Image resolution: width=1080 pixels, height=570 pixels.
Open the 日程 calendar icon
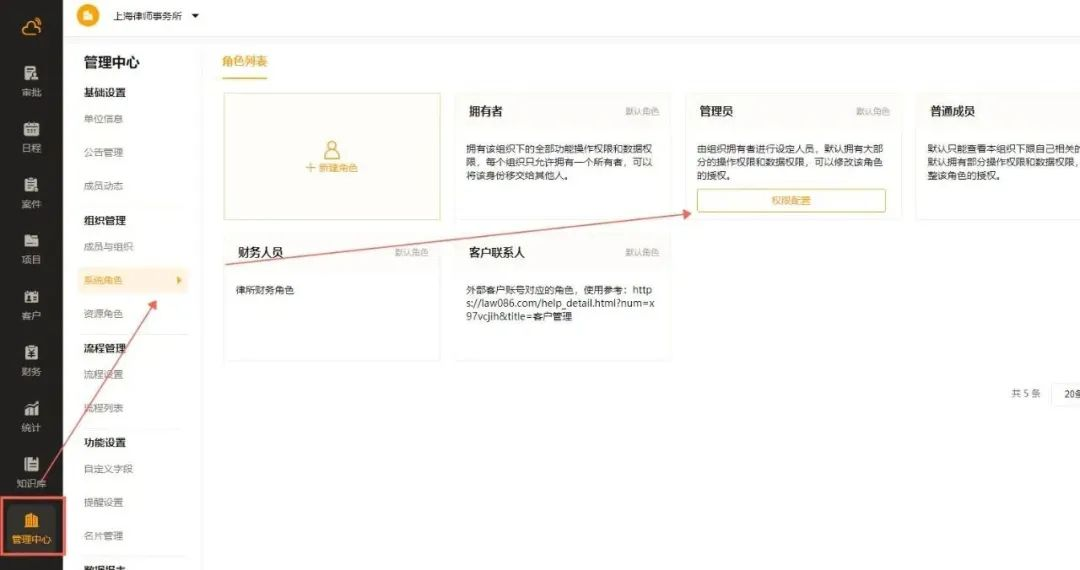pyautogui.click(x=31, y=135)
